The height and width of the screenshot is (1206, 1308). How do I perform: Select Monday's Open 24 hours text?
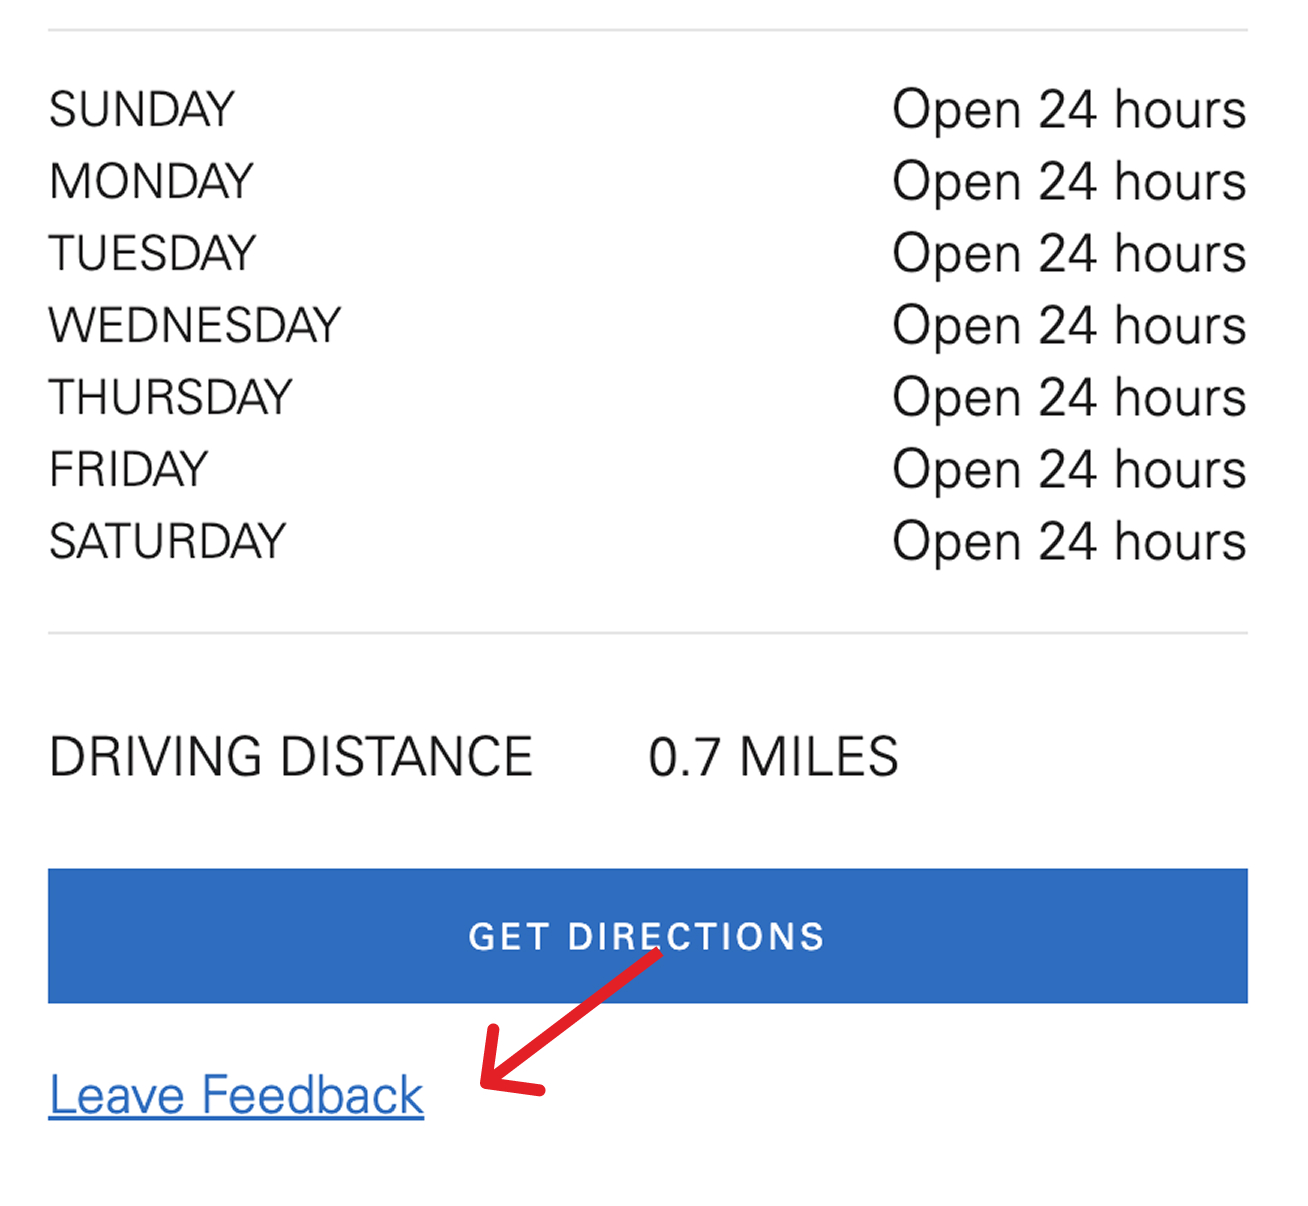pos(1069,181)
